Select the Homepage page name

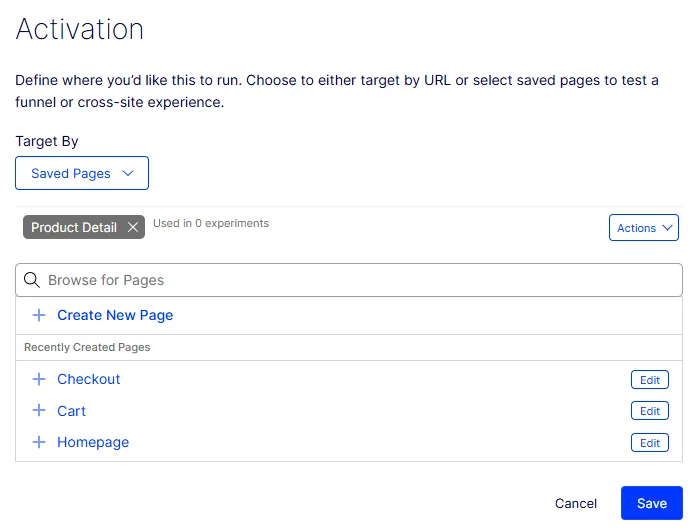click(93, 442)
